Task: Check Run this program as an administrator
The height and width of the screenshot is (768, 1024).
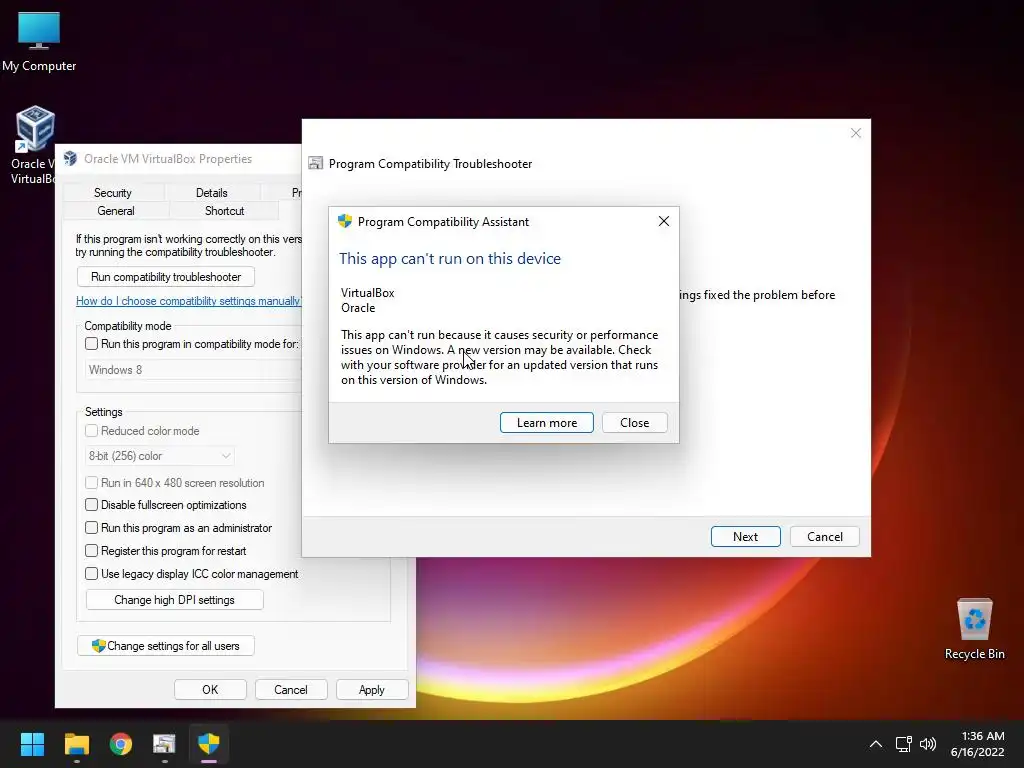Action: point(91,528)
